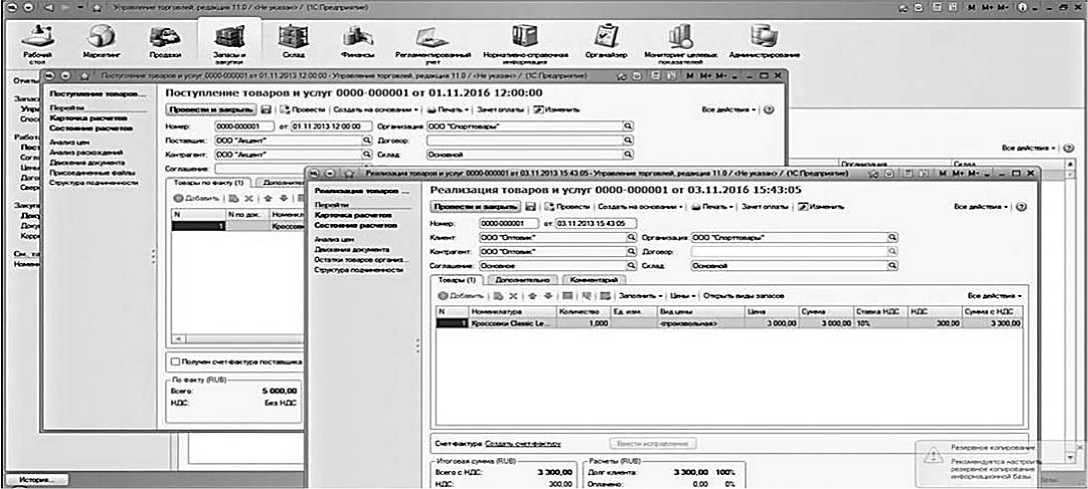Open Все действия menu in Товары table toolbar

995,295
